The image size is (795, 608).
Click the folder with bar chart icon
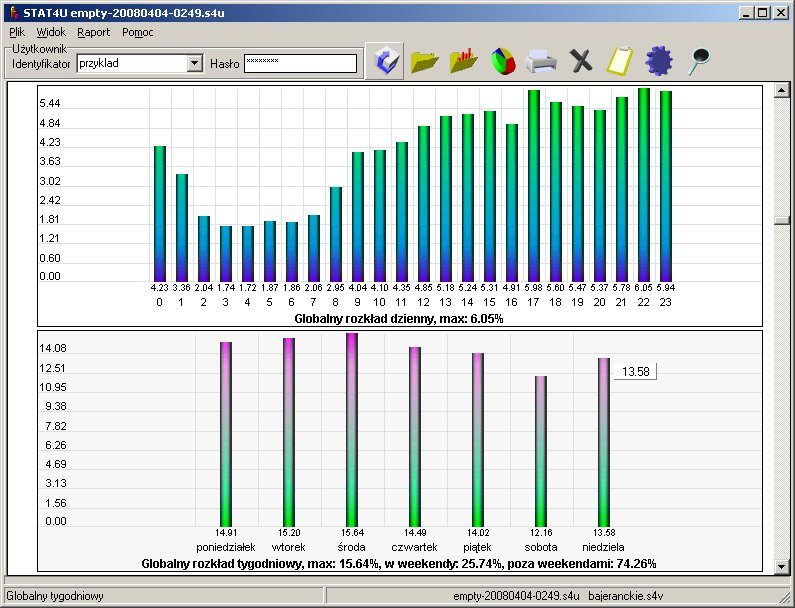[x=463, y=61]
